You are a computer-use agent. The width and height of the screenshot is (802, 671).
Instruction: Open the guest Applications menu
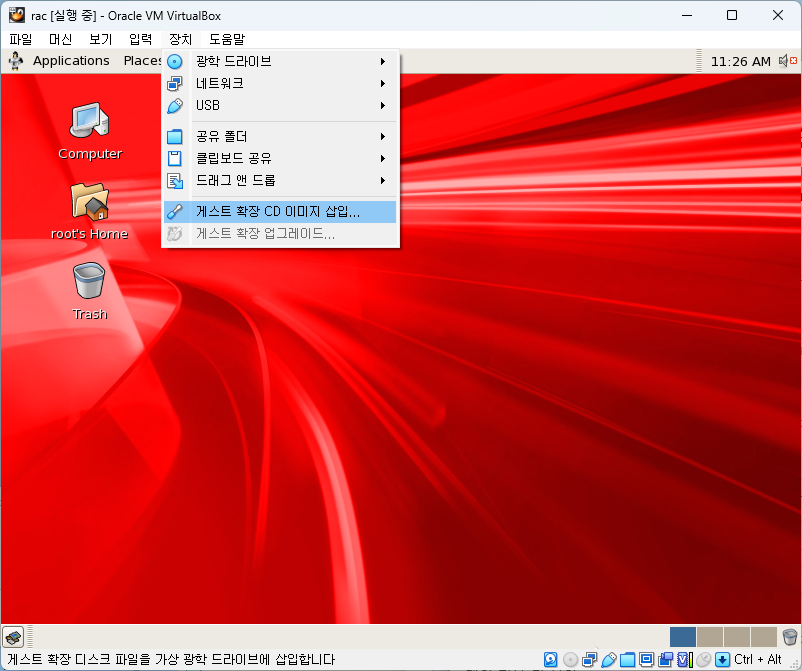click(71, 61)
